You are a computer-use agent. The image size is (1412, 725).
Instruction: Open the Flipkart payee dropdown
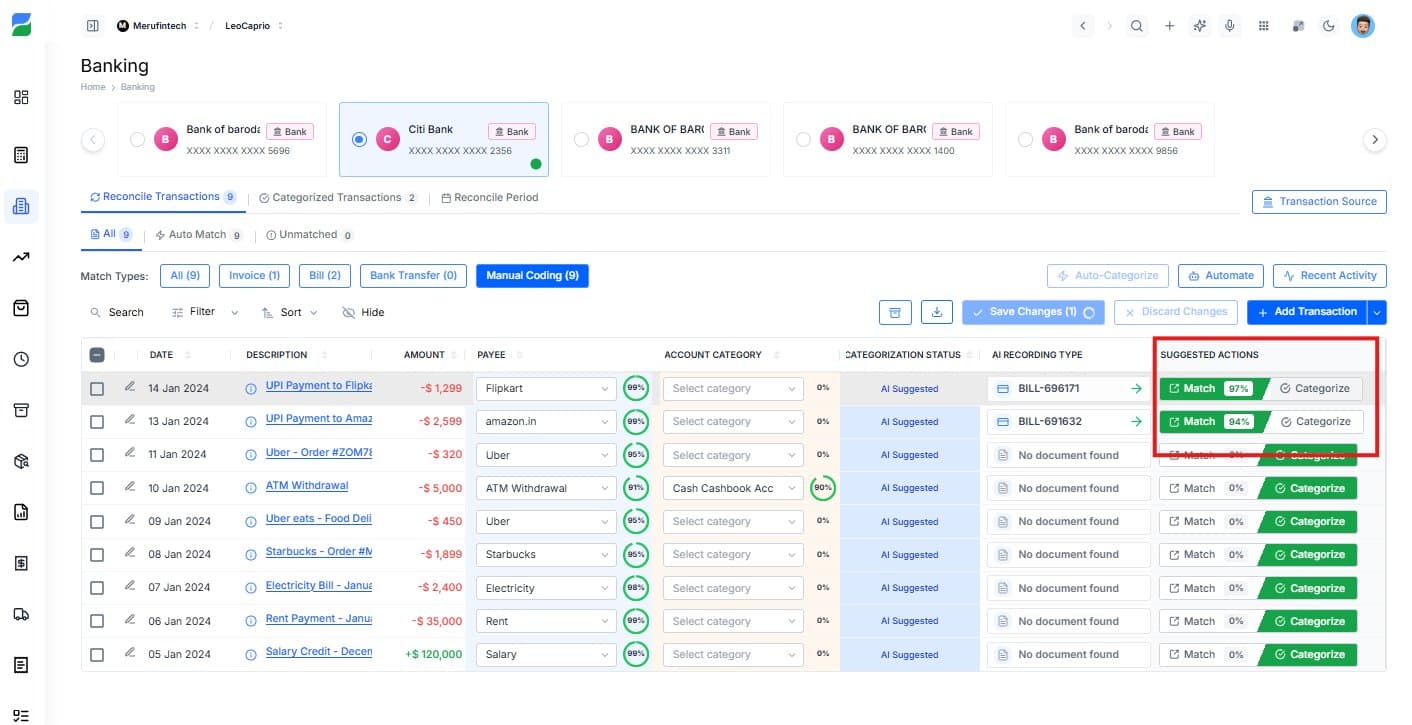pos(545,387)
